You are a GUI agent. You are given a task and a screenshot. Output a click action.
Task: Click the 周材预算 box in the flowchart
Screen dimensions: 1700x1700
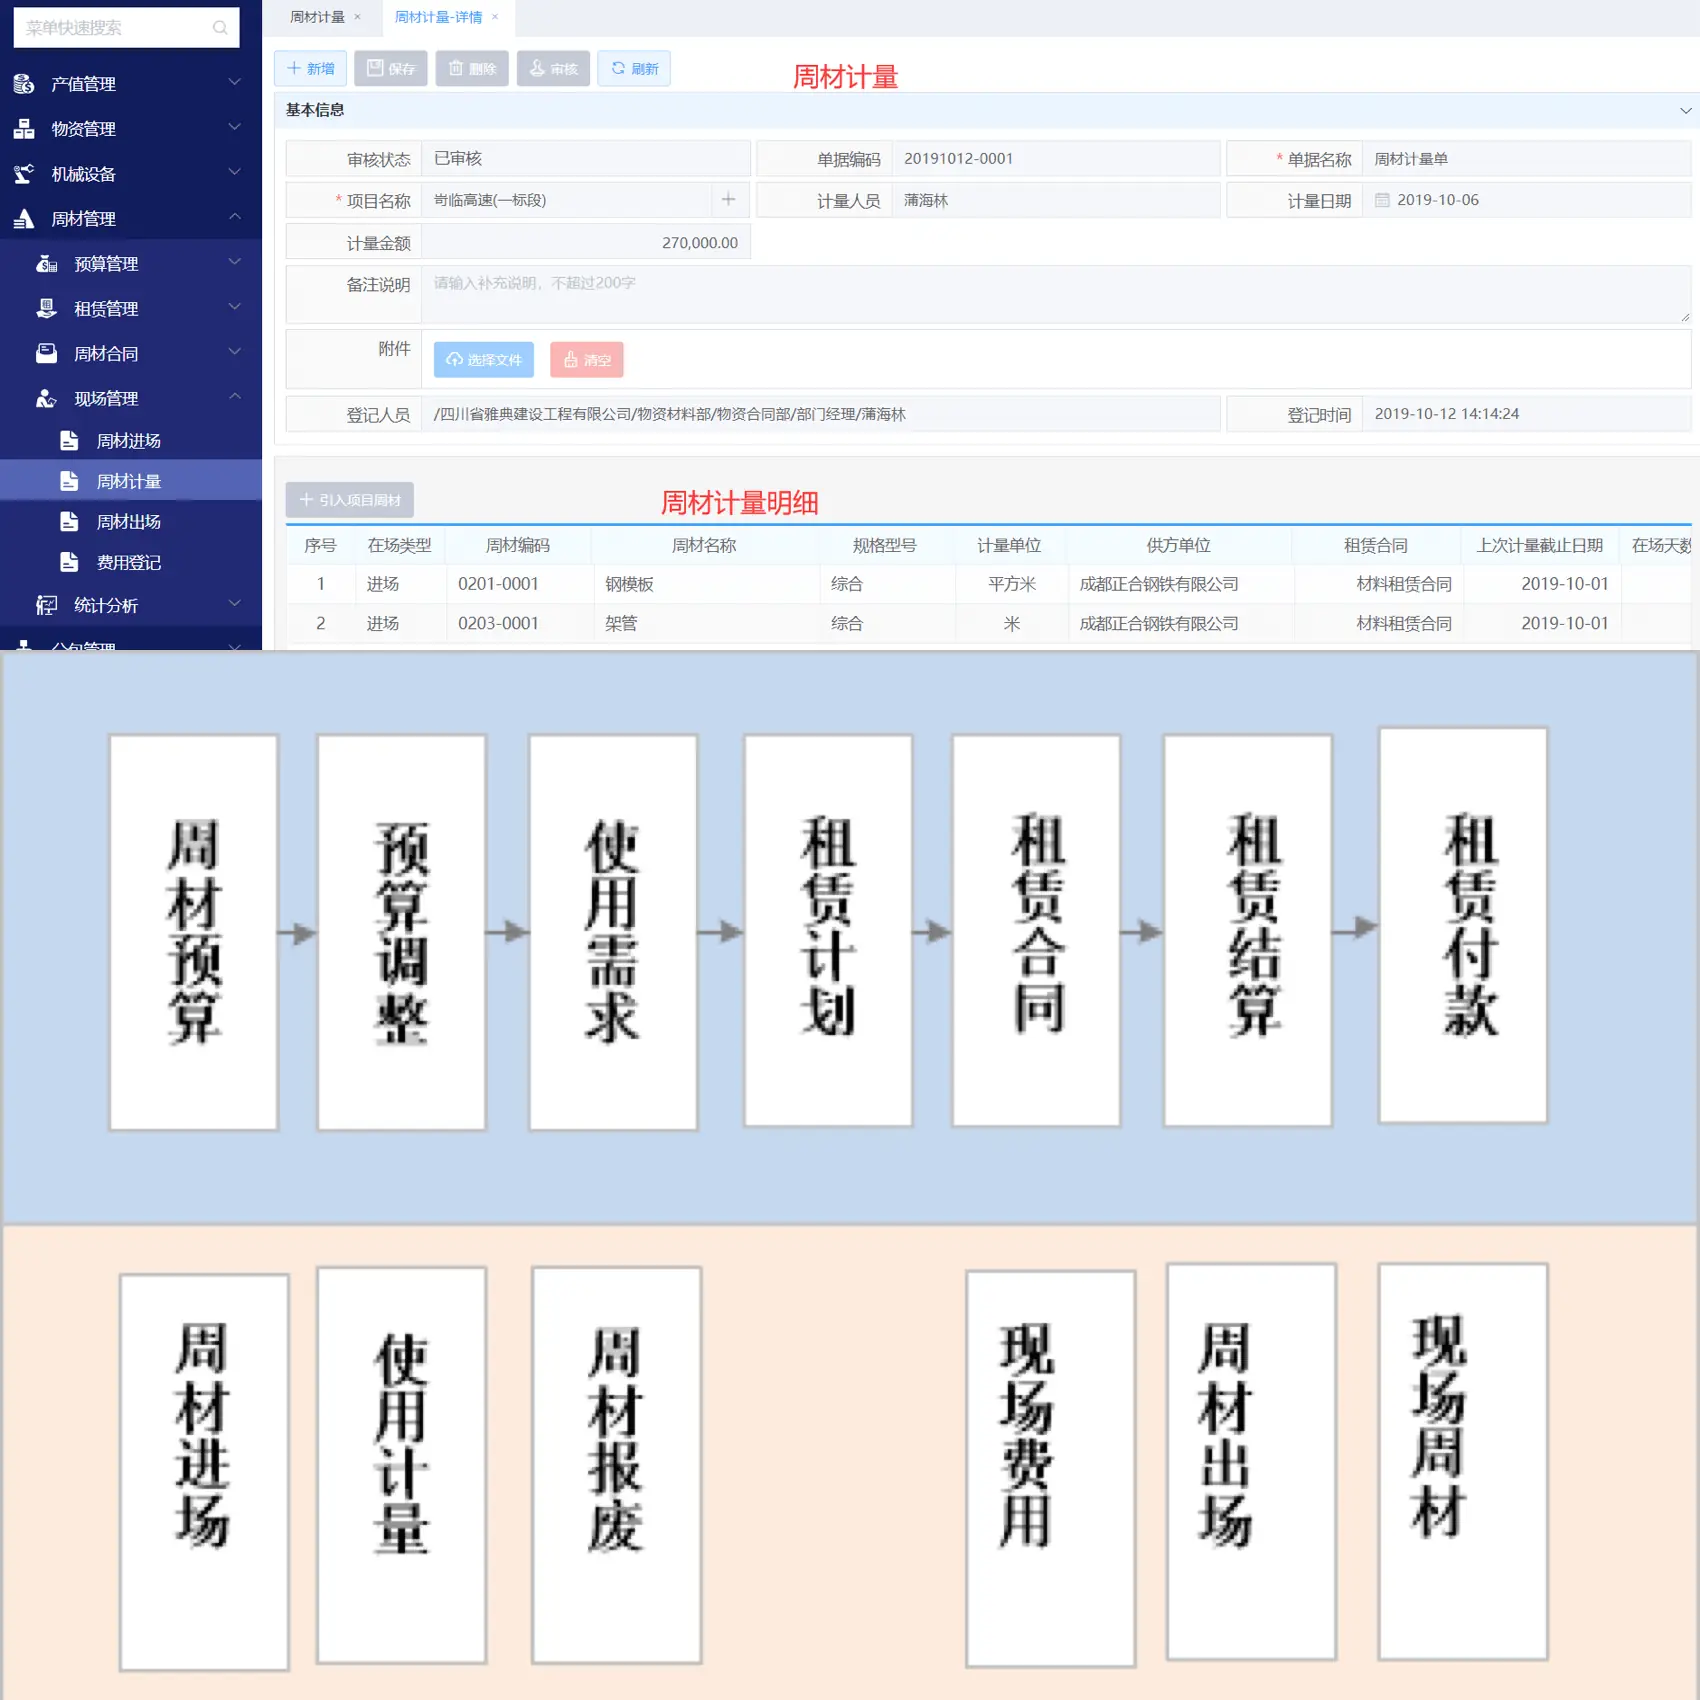194,933
